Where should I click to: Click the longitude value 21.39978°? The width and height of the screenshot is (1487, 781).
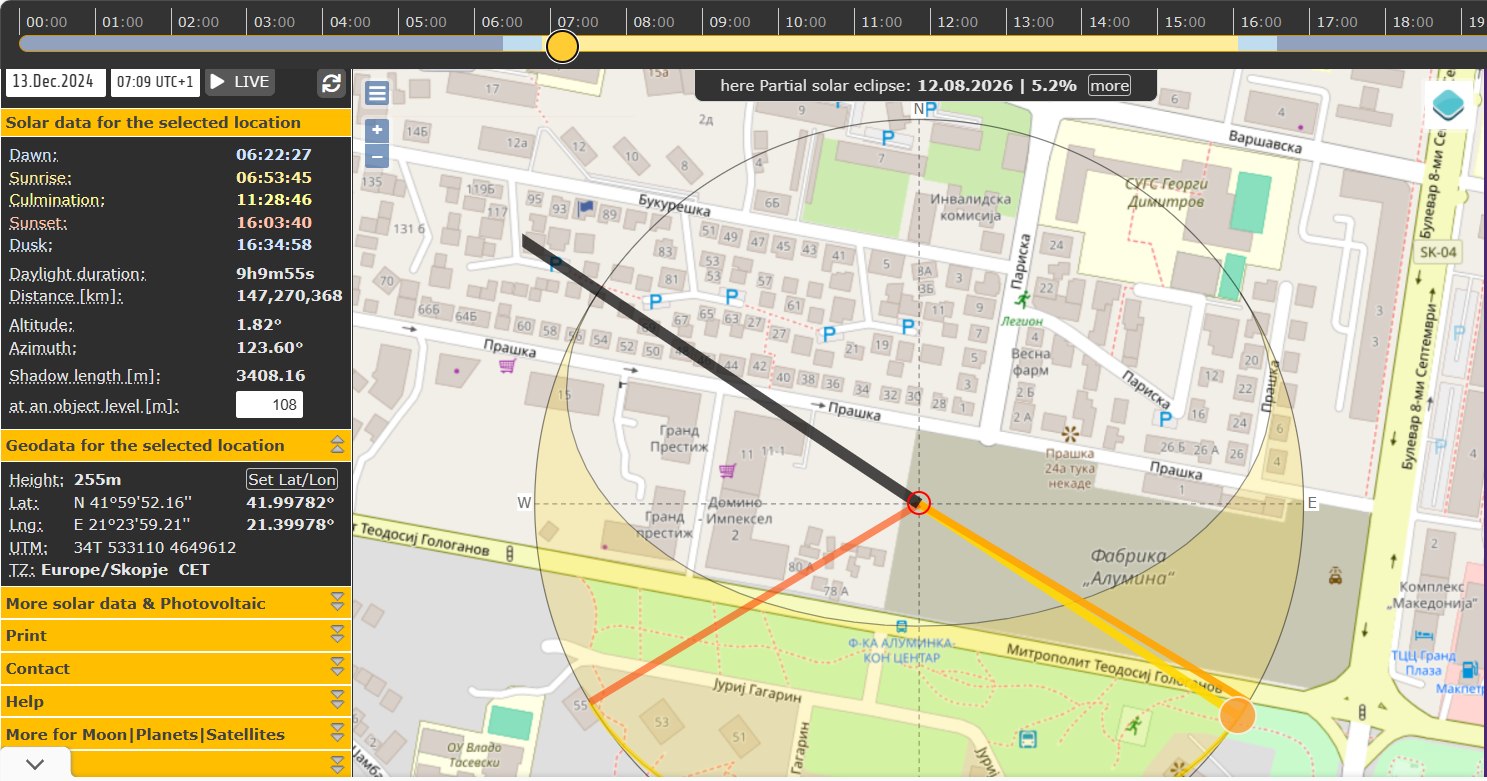pyautogui.click(x=290, y=524)
